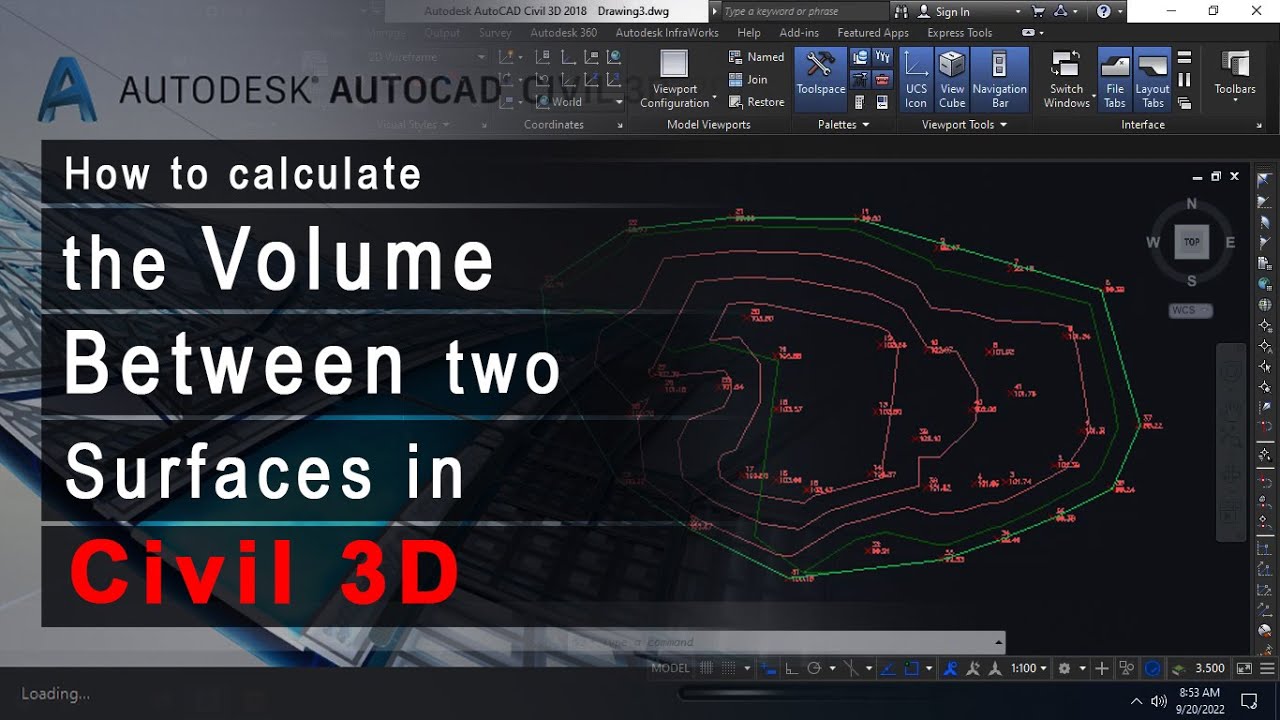Tile windows horizontally in the Interface panel

(x=1184, y=57)
